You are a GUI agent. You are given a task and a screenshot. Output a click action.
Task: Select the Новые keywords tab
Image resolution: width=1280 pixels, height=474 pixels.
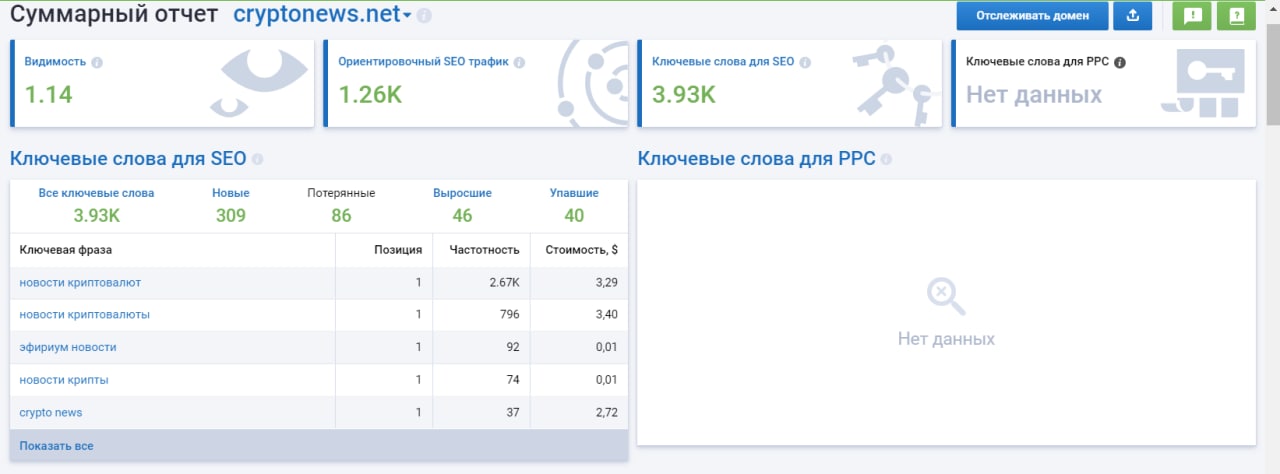click(x=231, y=193)
